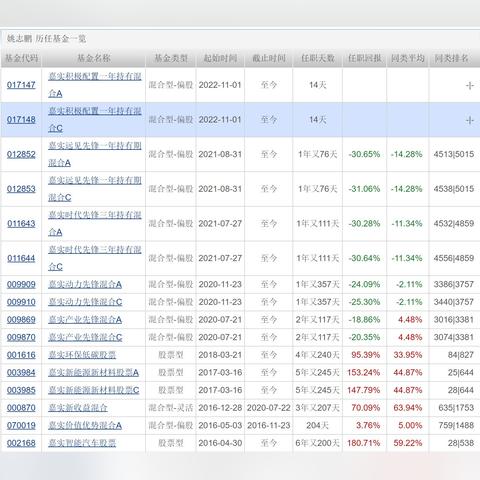Select the 2020-07-22 end date cell

point(269,408)
